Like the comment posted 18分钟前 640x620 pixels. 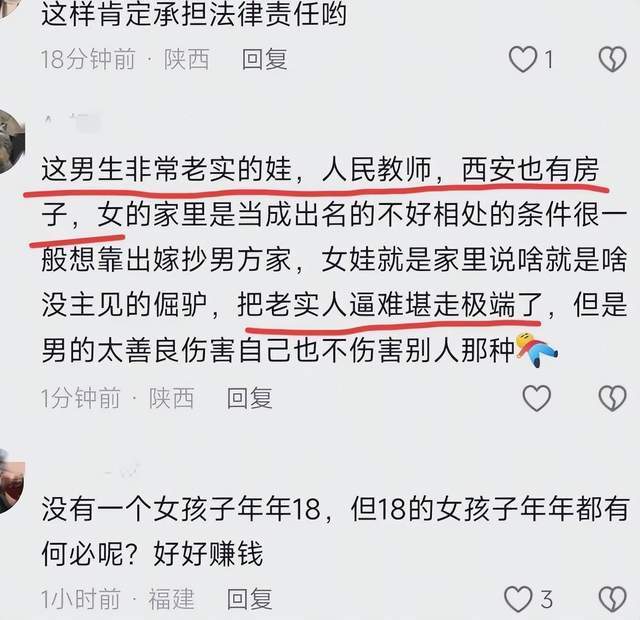[523, 60]
